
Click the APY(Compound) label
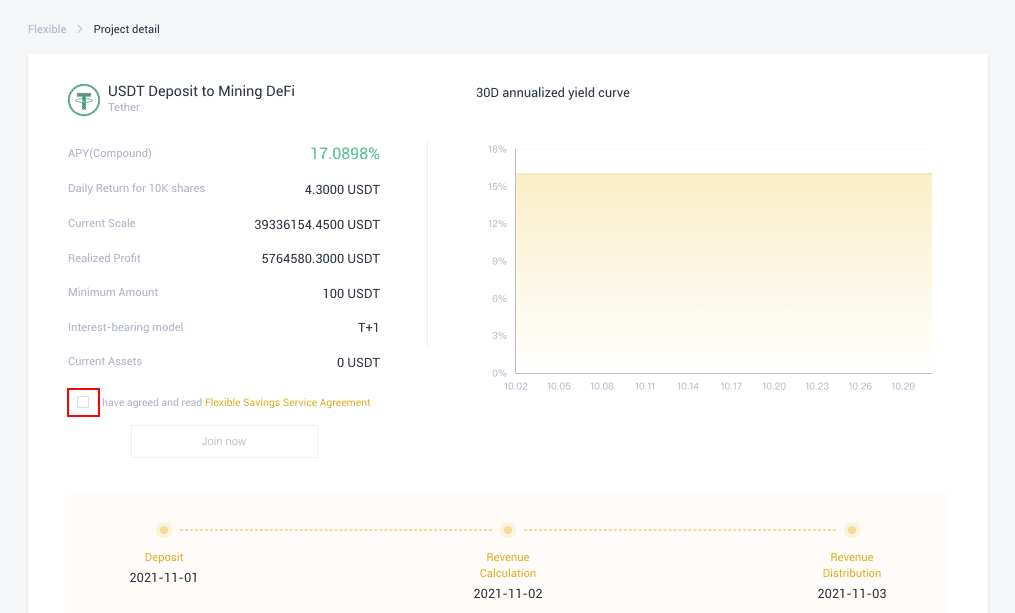[110, 153]
